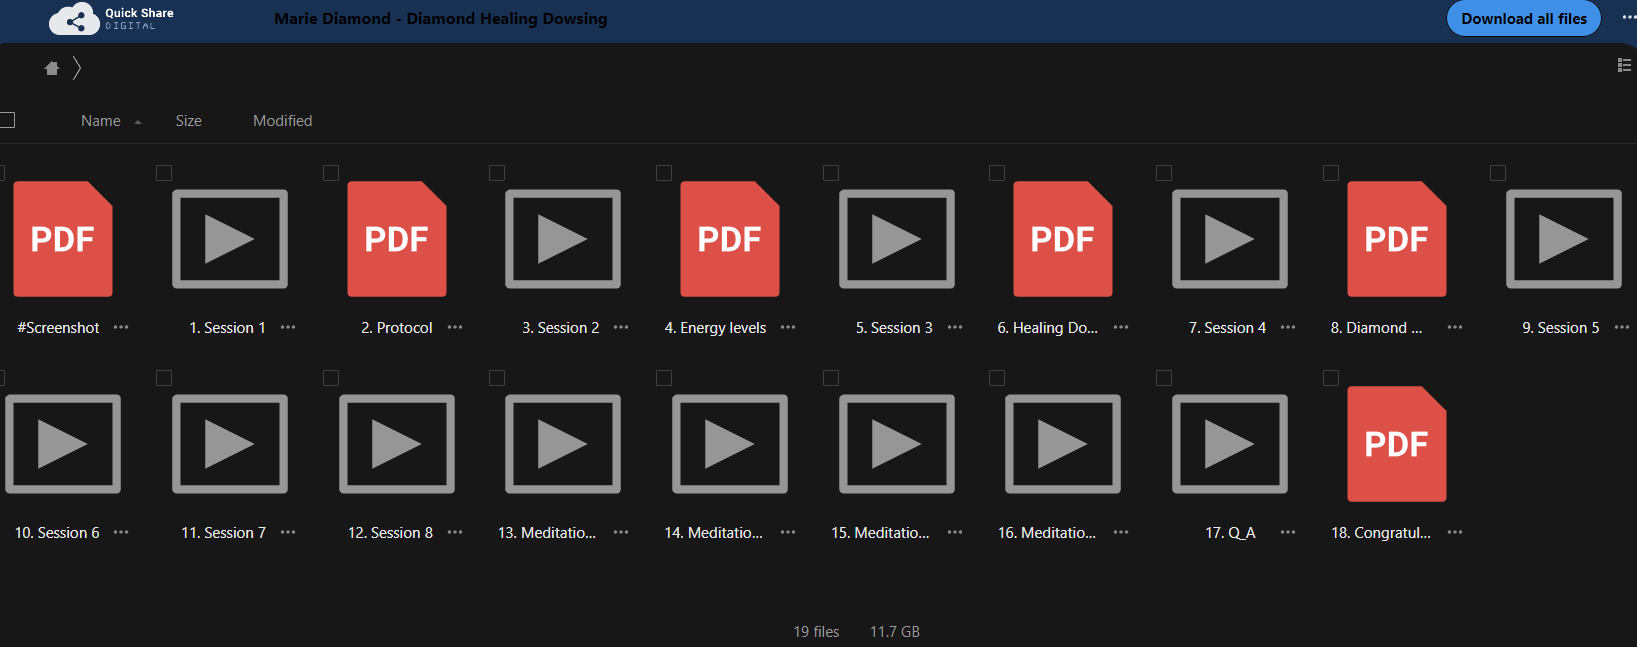1637x647 pixels.
Task: Sort files by Name column
Action: pyautogui.click(x=101, y=120)
